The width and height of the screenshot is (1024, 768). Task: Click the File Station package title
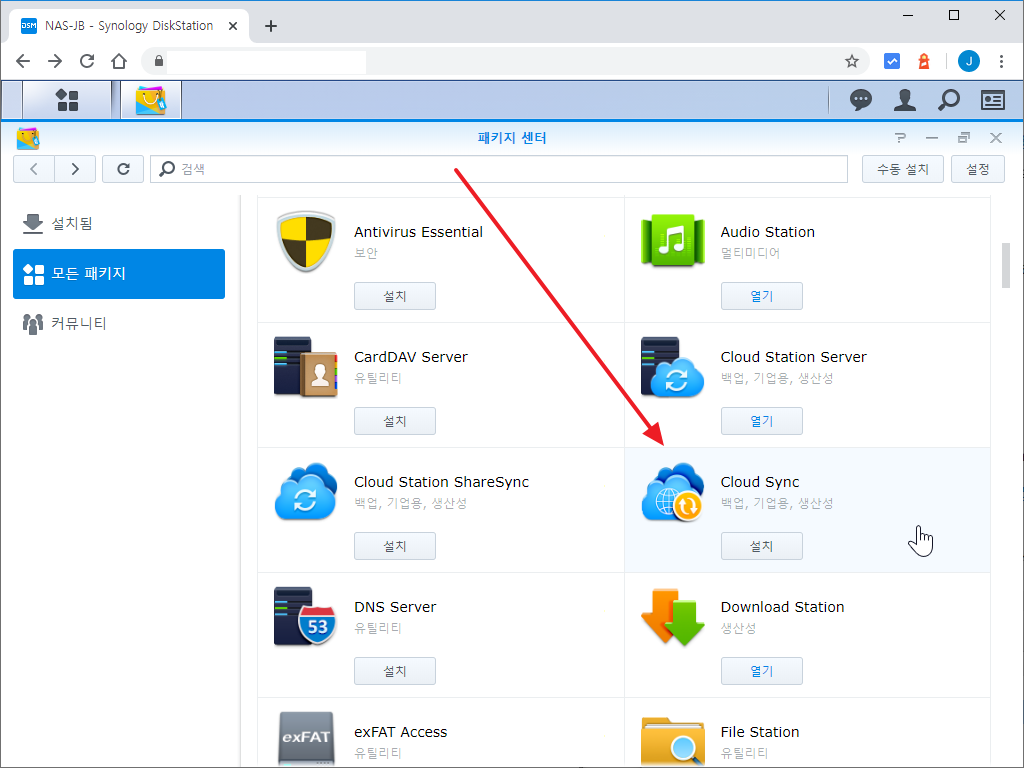[760, 732]
